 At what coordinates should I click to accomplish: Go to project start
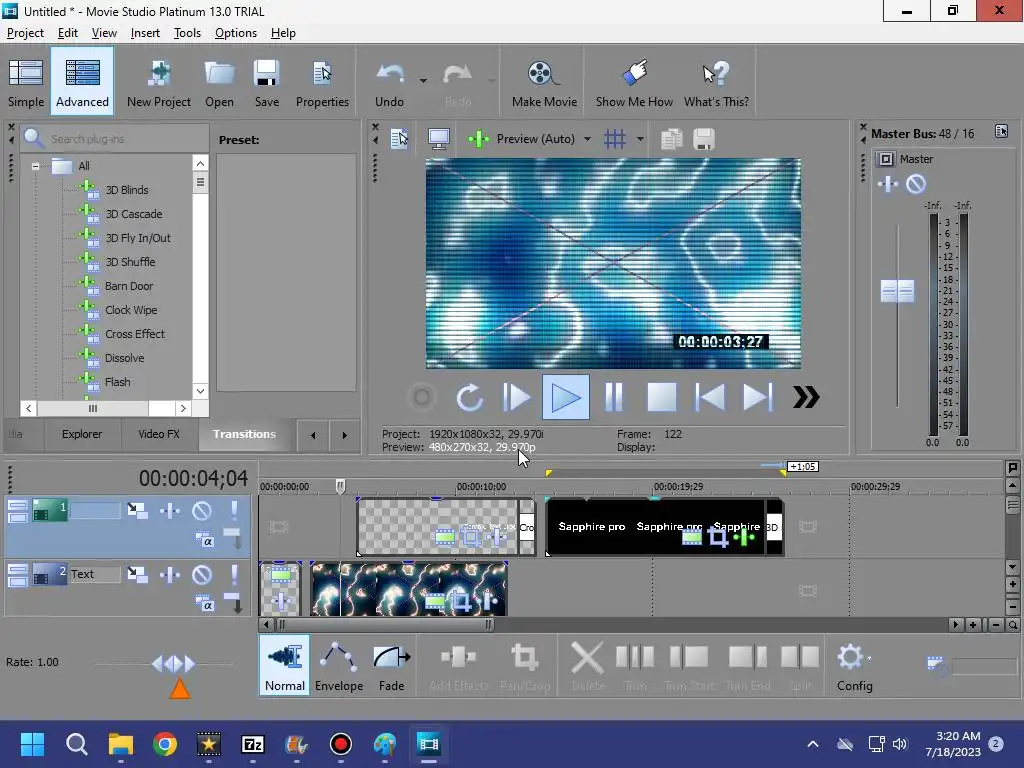pyautogui.click(x=709, y=397)
